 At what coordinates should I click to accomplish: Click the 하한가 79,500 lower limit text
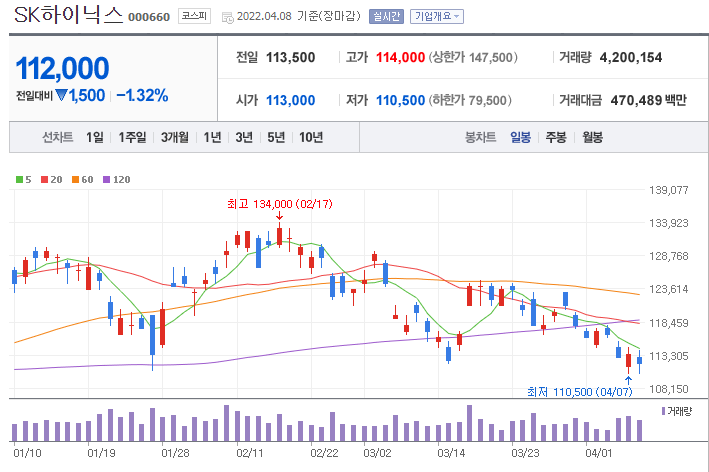point(470,100)
